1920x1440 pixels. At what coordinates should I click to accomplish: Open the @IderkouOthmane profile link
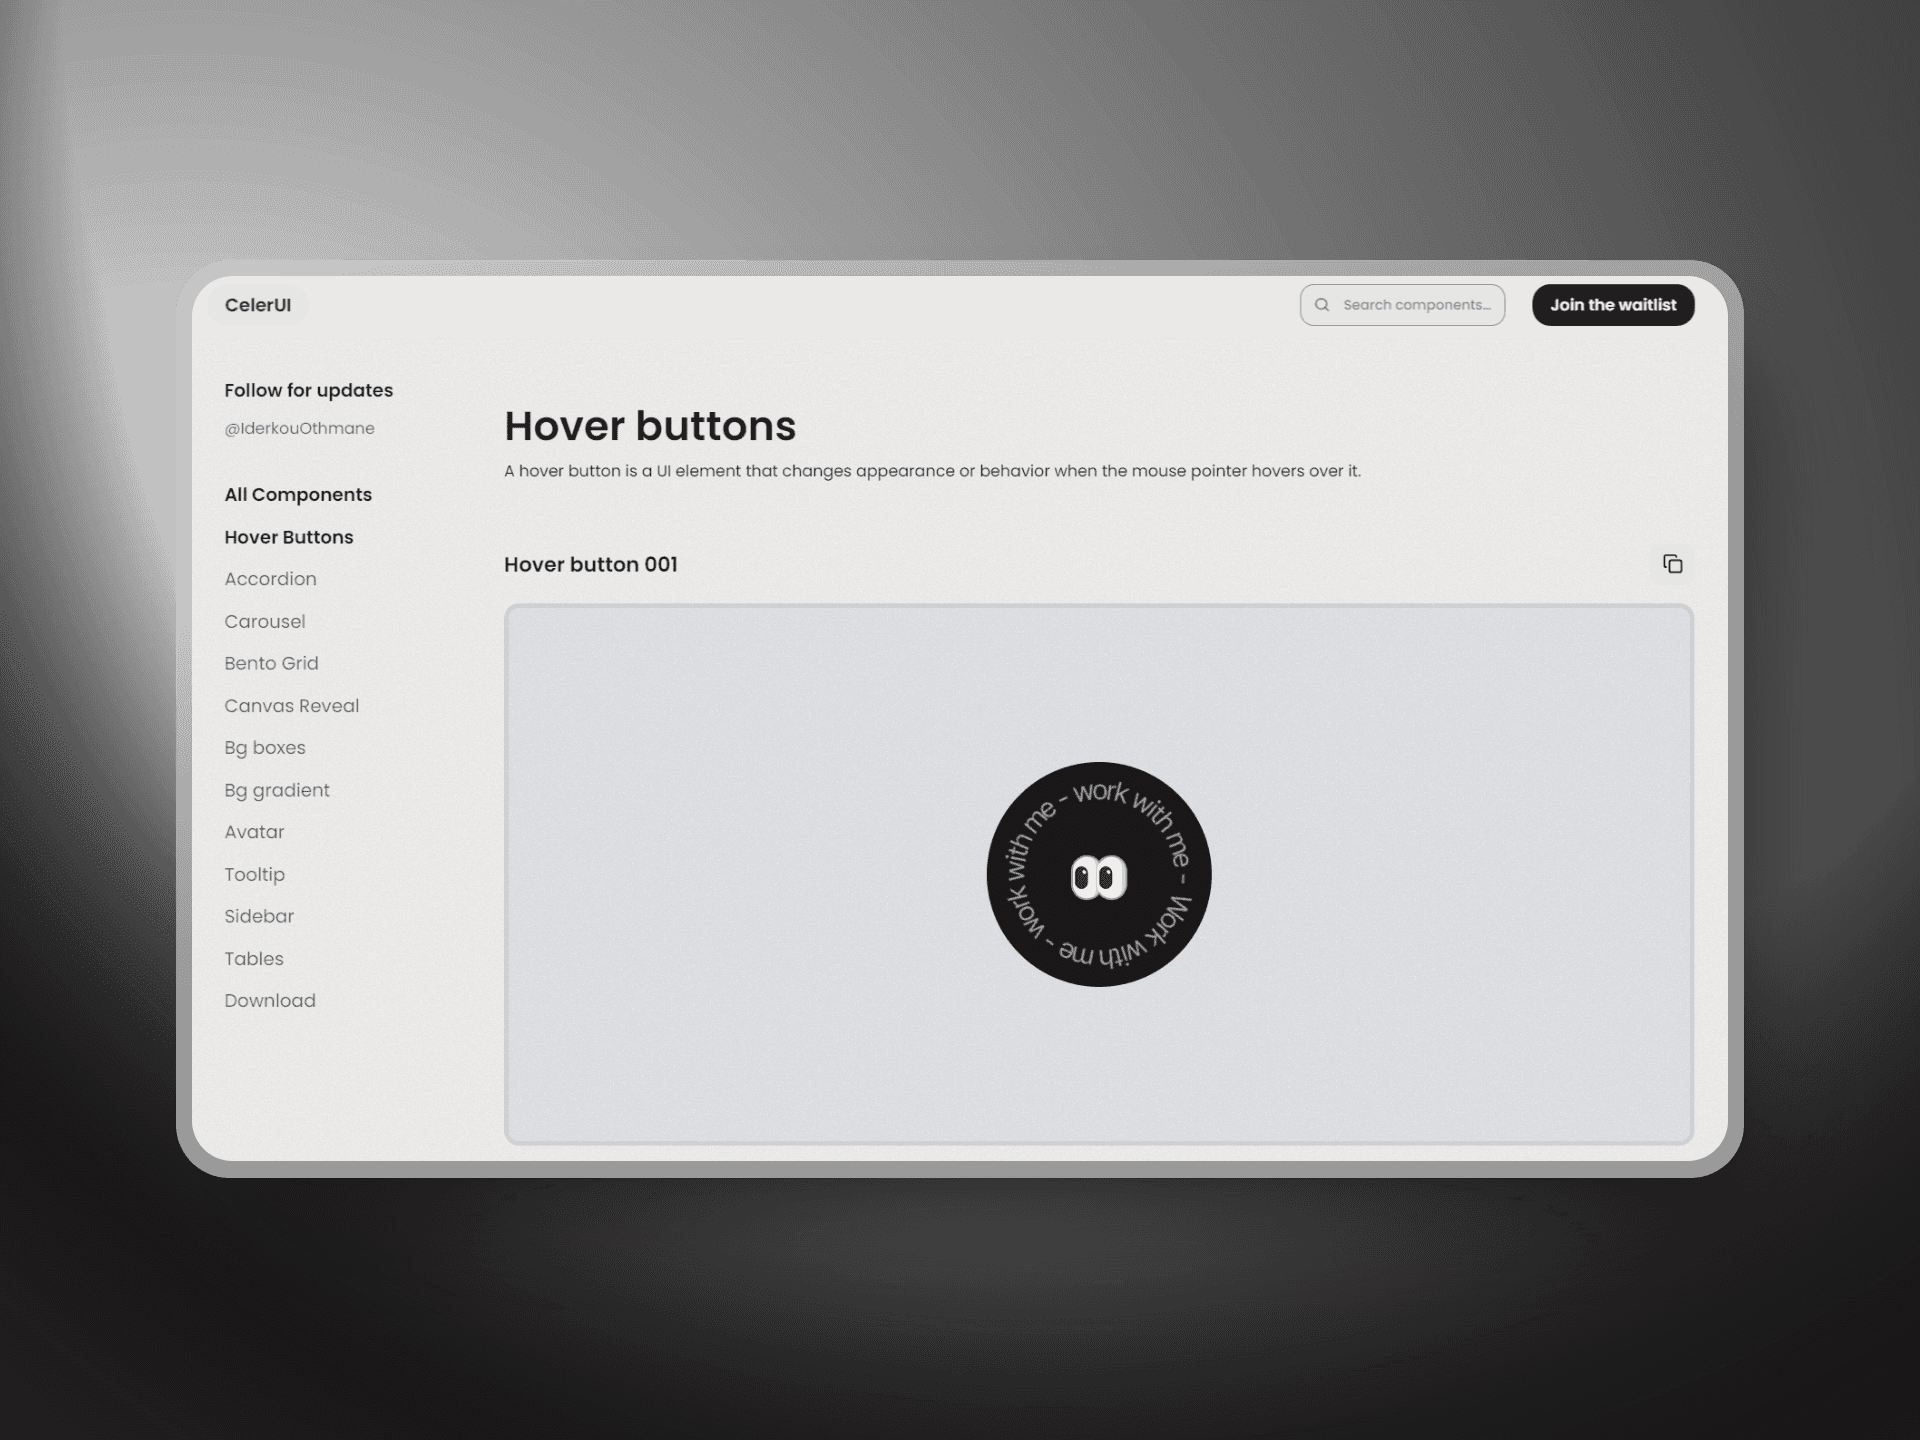(299, 428)
